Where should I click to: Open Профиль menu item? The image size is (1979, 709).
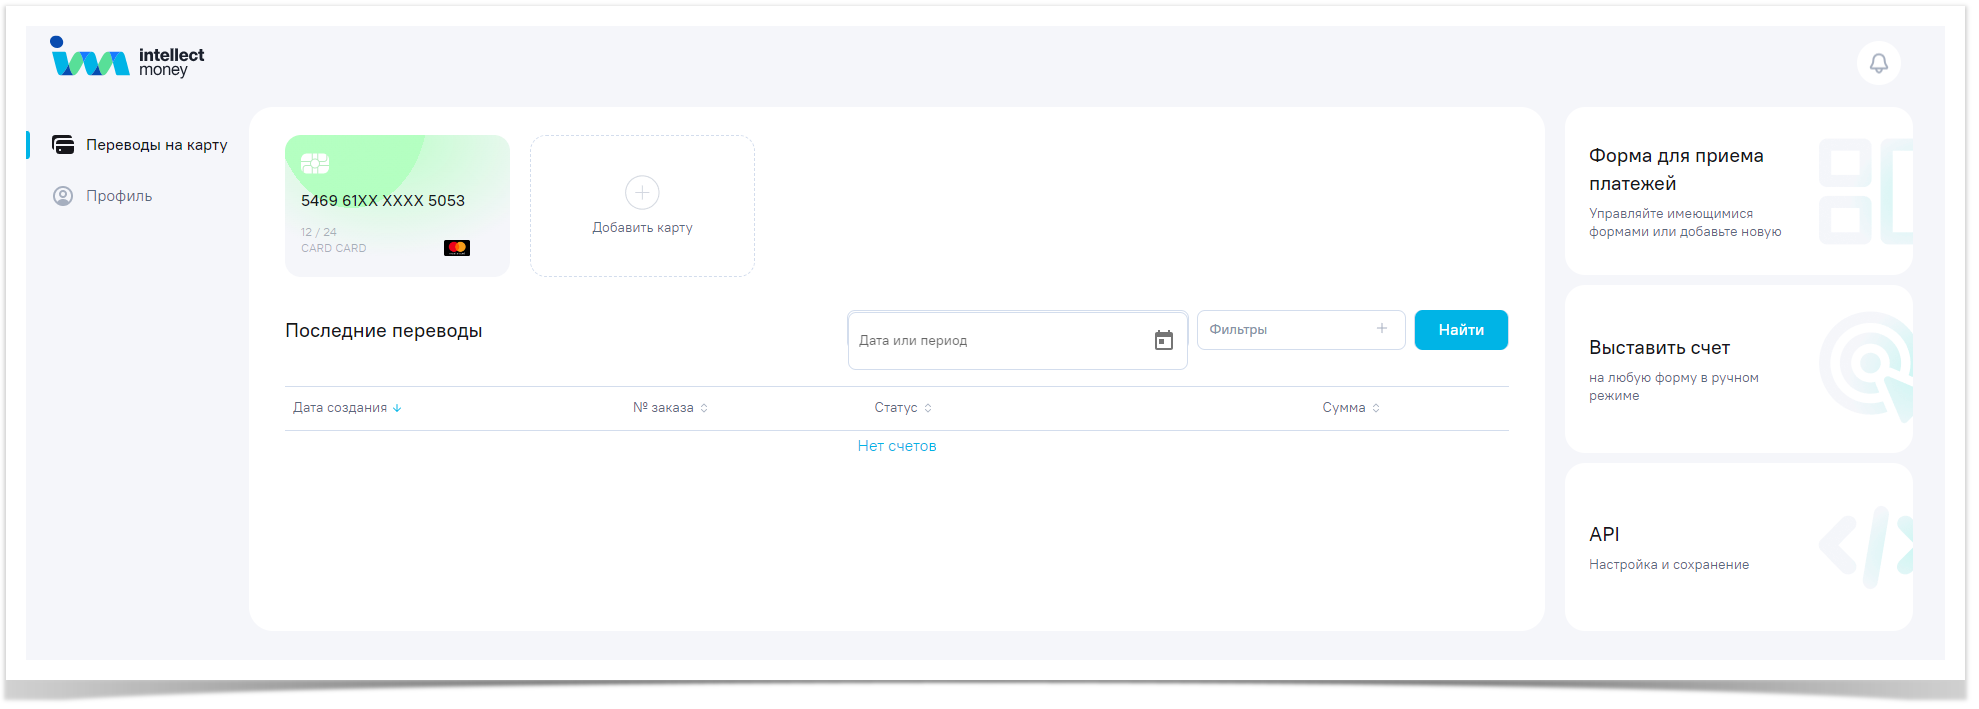click(x=119, y=196)
